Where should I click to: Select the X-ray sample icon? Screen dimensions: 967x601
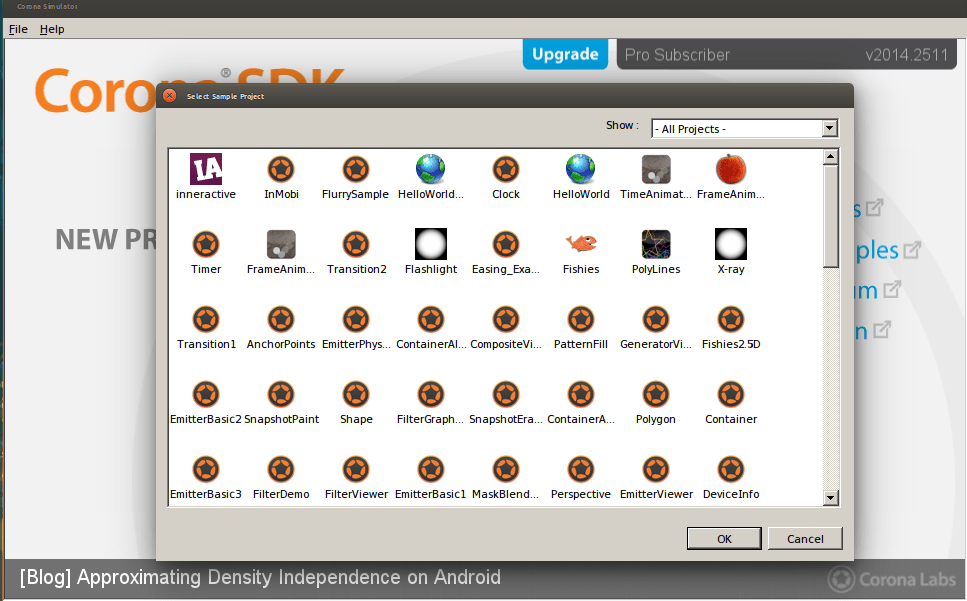731,244
